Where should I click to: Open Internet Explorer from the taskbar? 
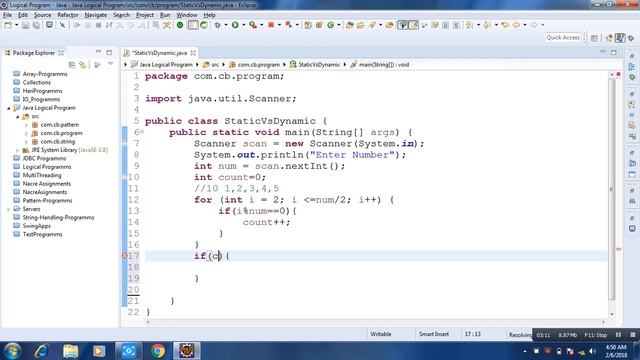pyautogui.click(x=41, y=351)
